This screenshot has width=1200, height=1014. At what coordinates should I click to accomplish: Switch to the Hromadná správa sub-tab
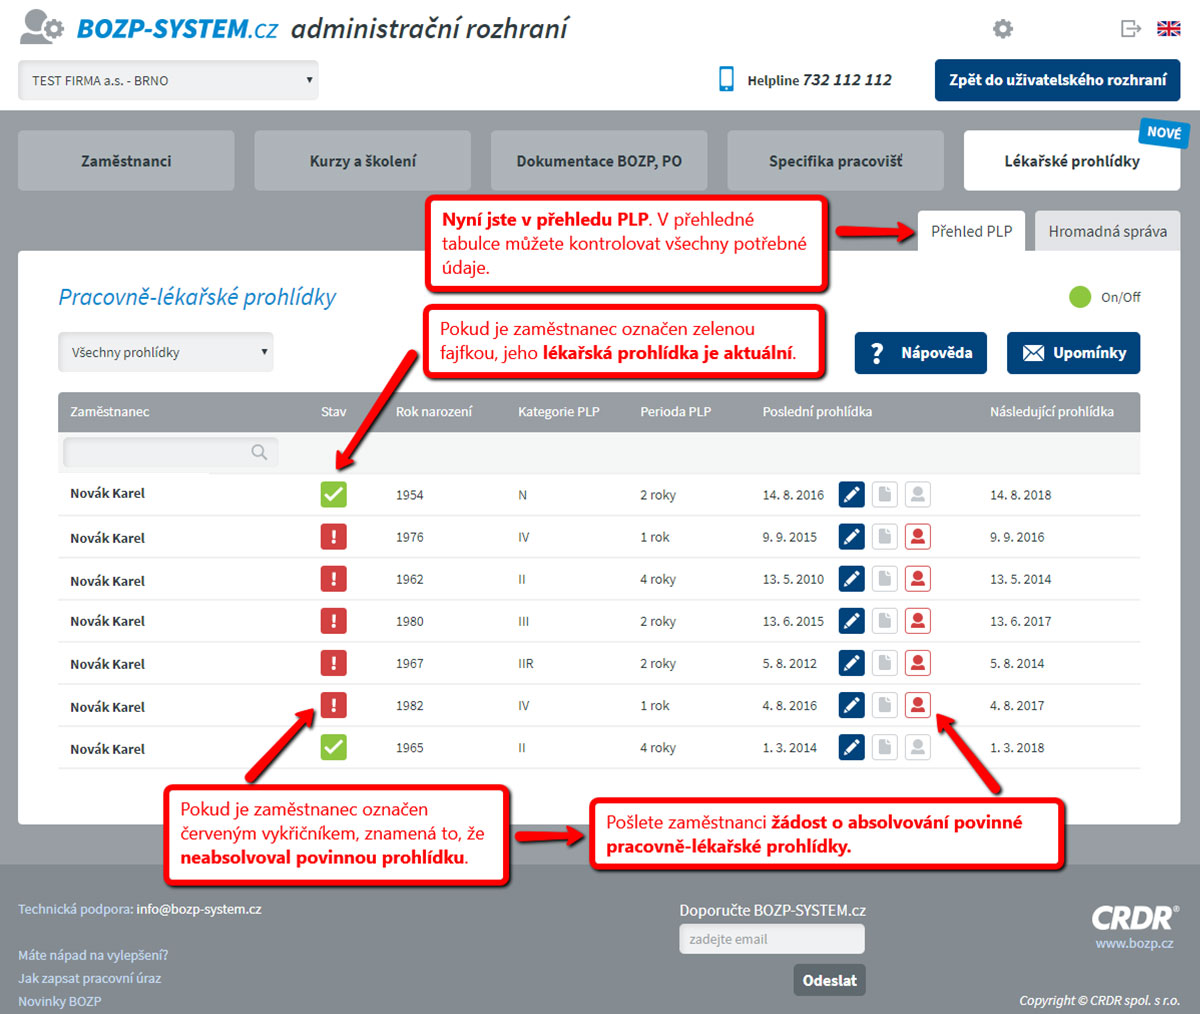tap(1107, 231)
